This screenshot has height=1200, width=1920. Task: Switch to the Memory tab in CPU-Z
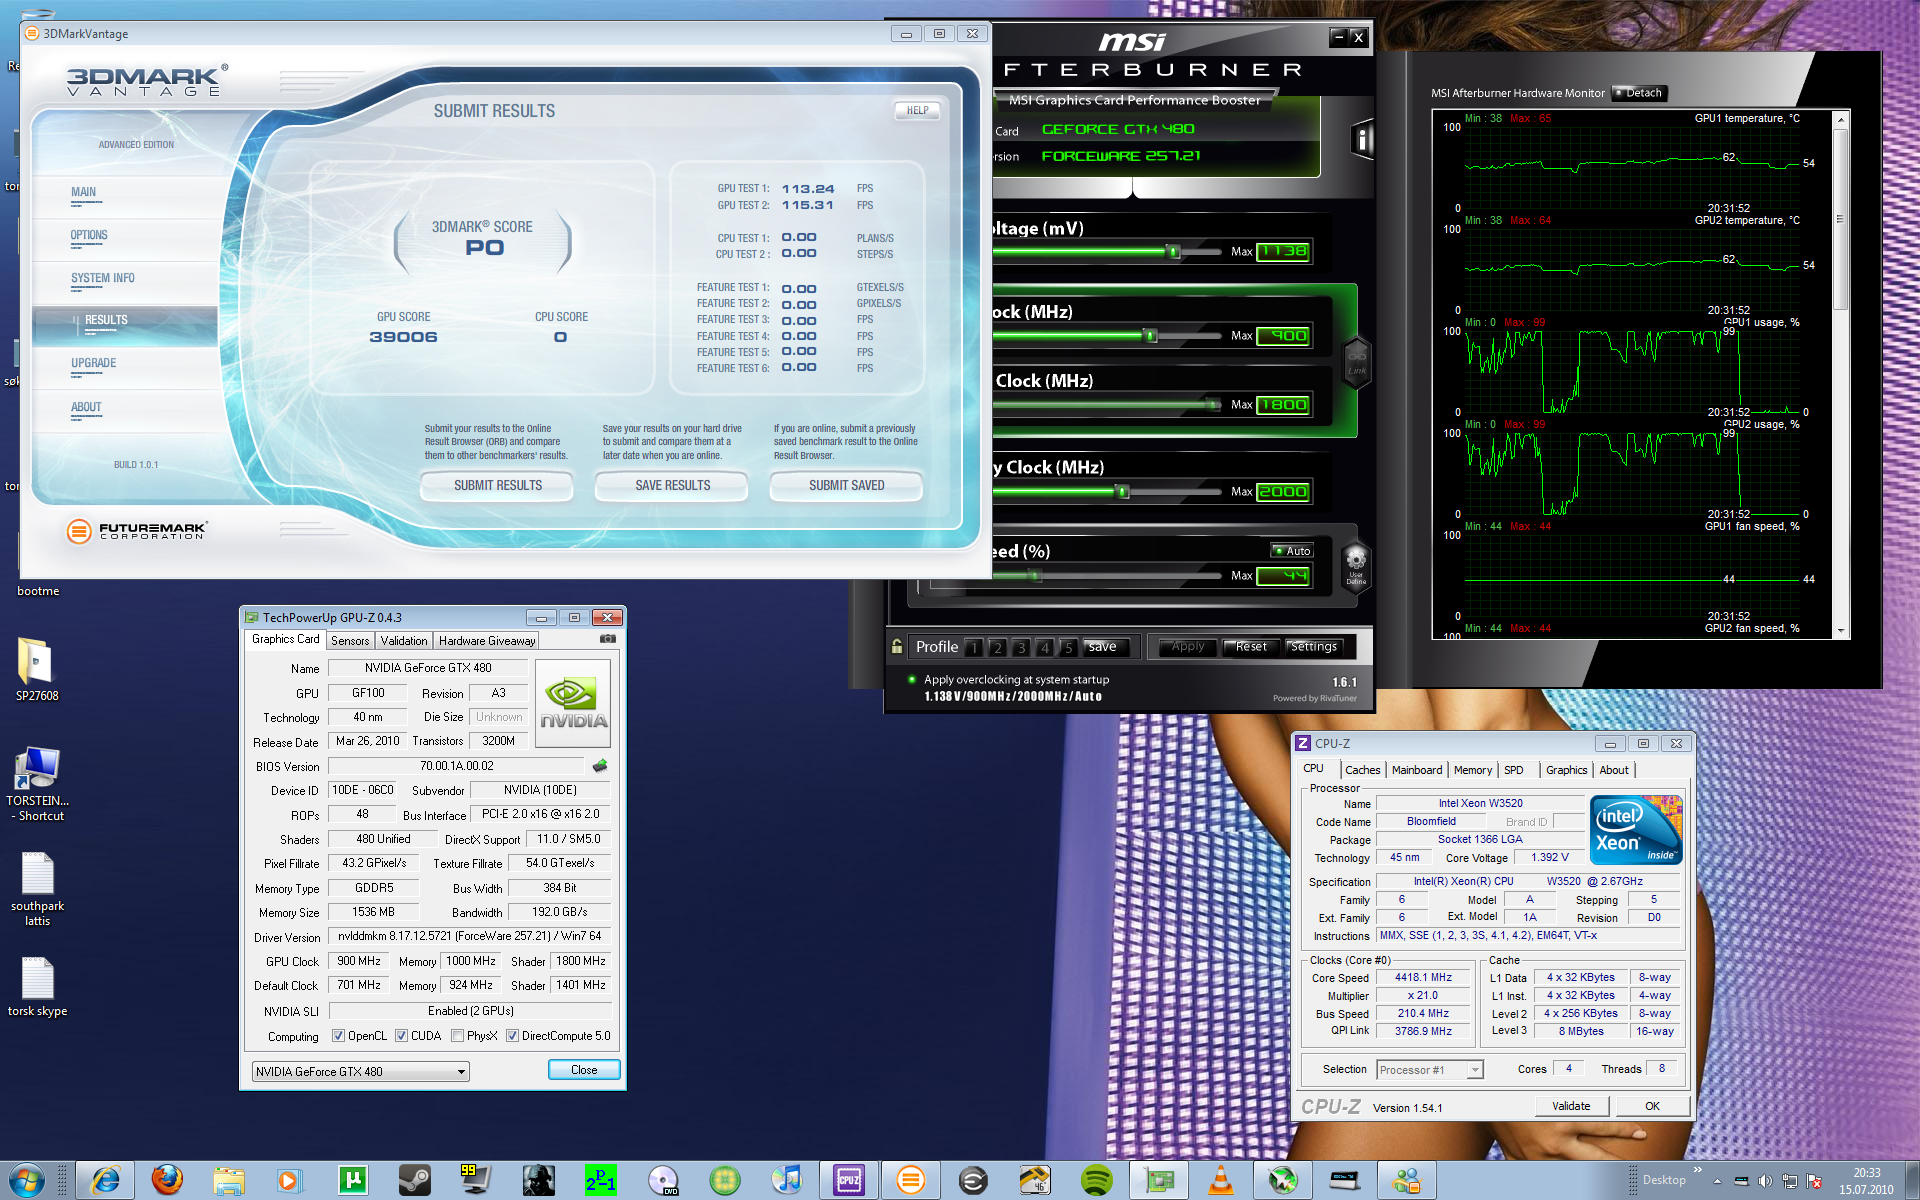click(1472, 770)
